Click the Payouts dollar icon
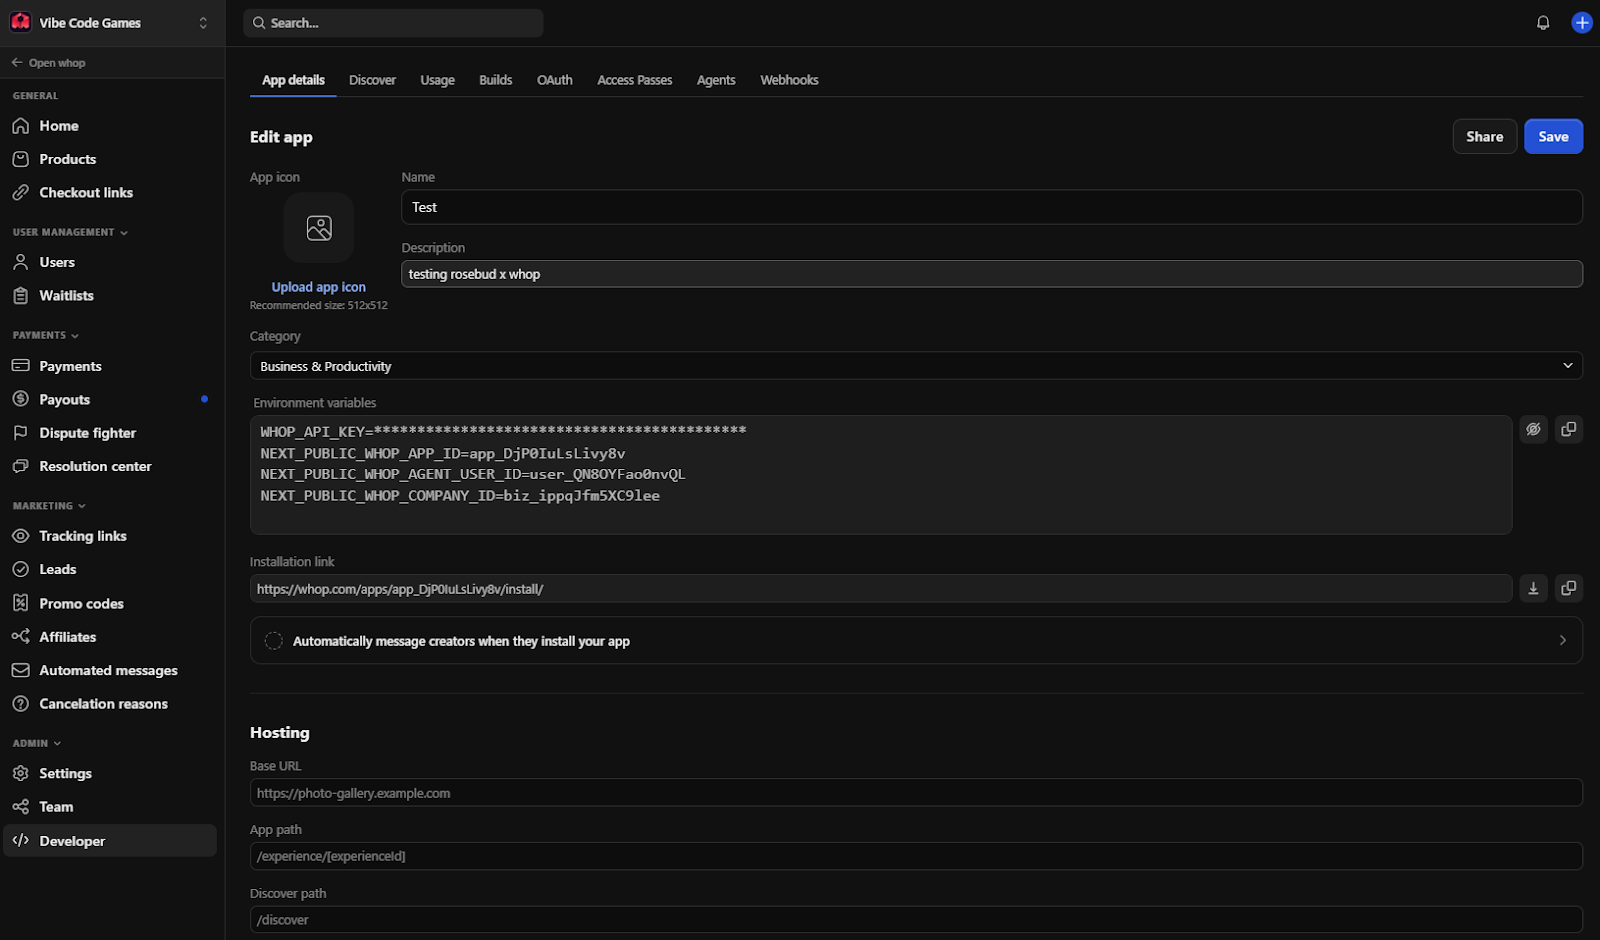Image resolution: width=1600 pixels, height=940 pixels. pyautogui.click(x=20, y=399)
